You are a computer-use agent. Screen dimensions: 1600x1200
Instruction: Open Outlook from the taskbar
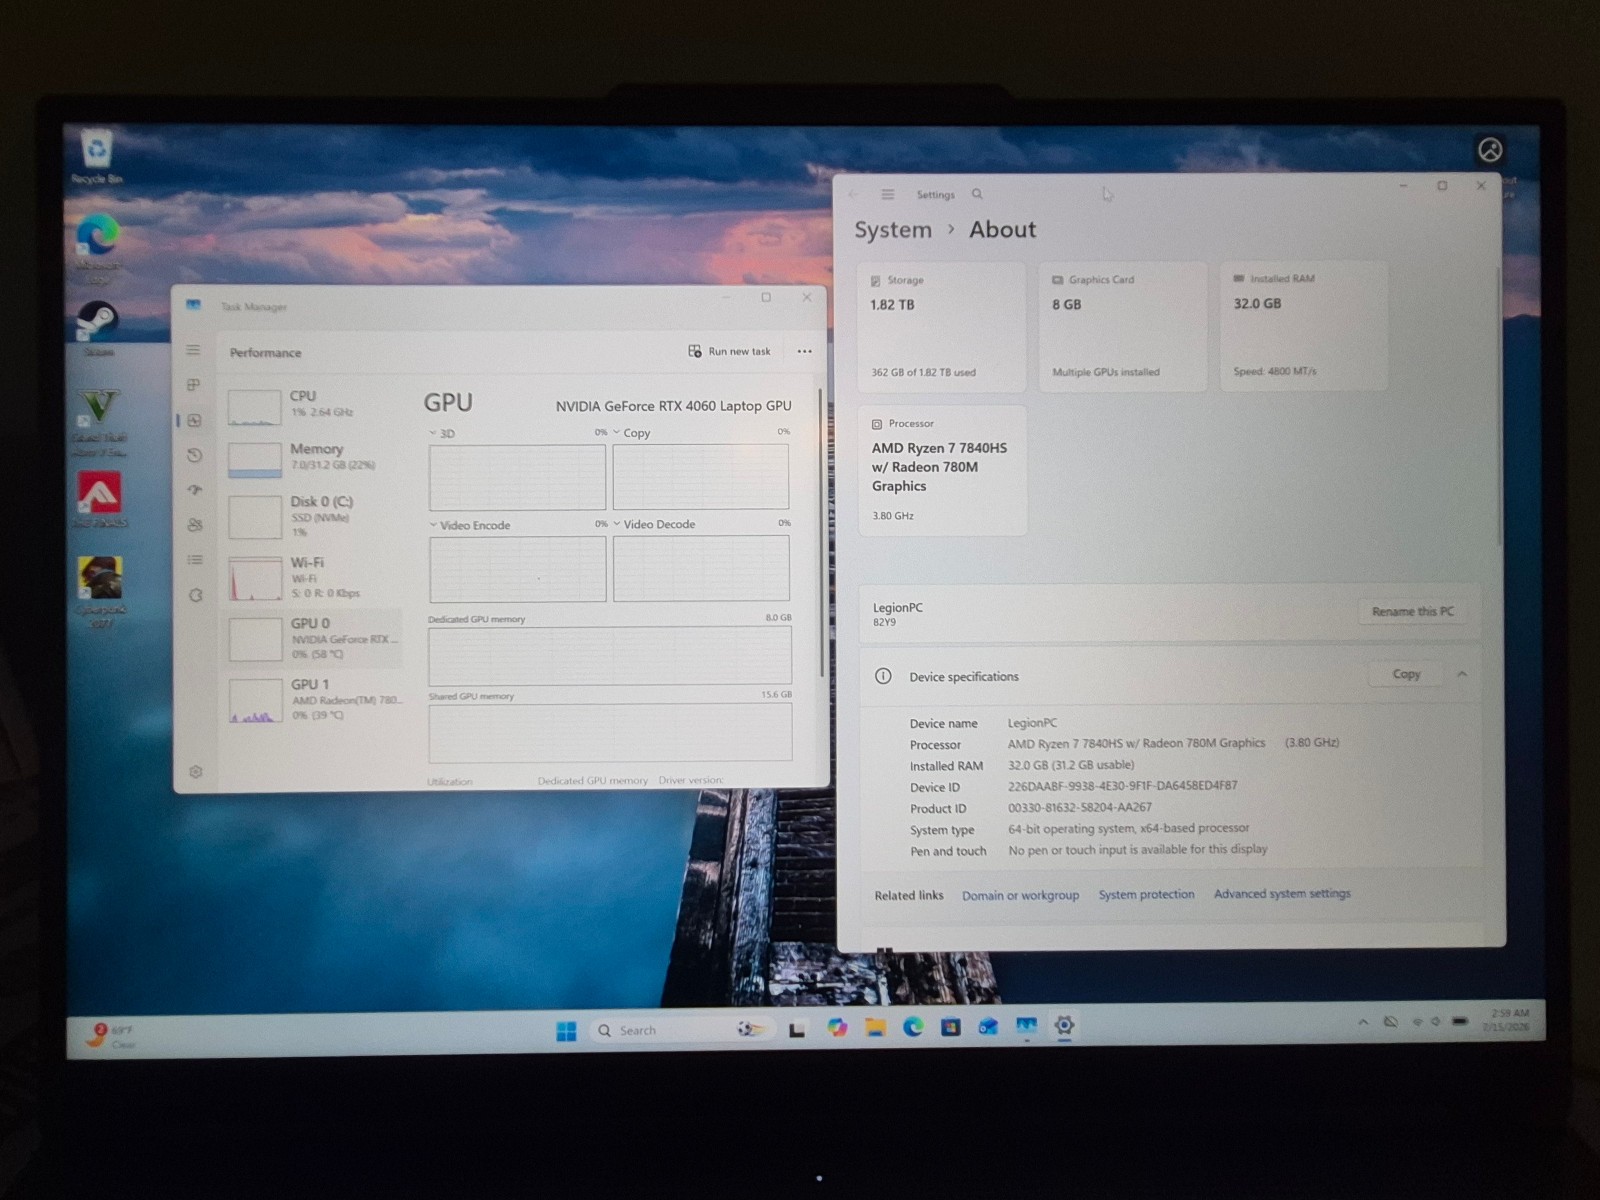point(988,1027)
